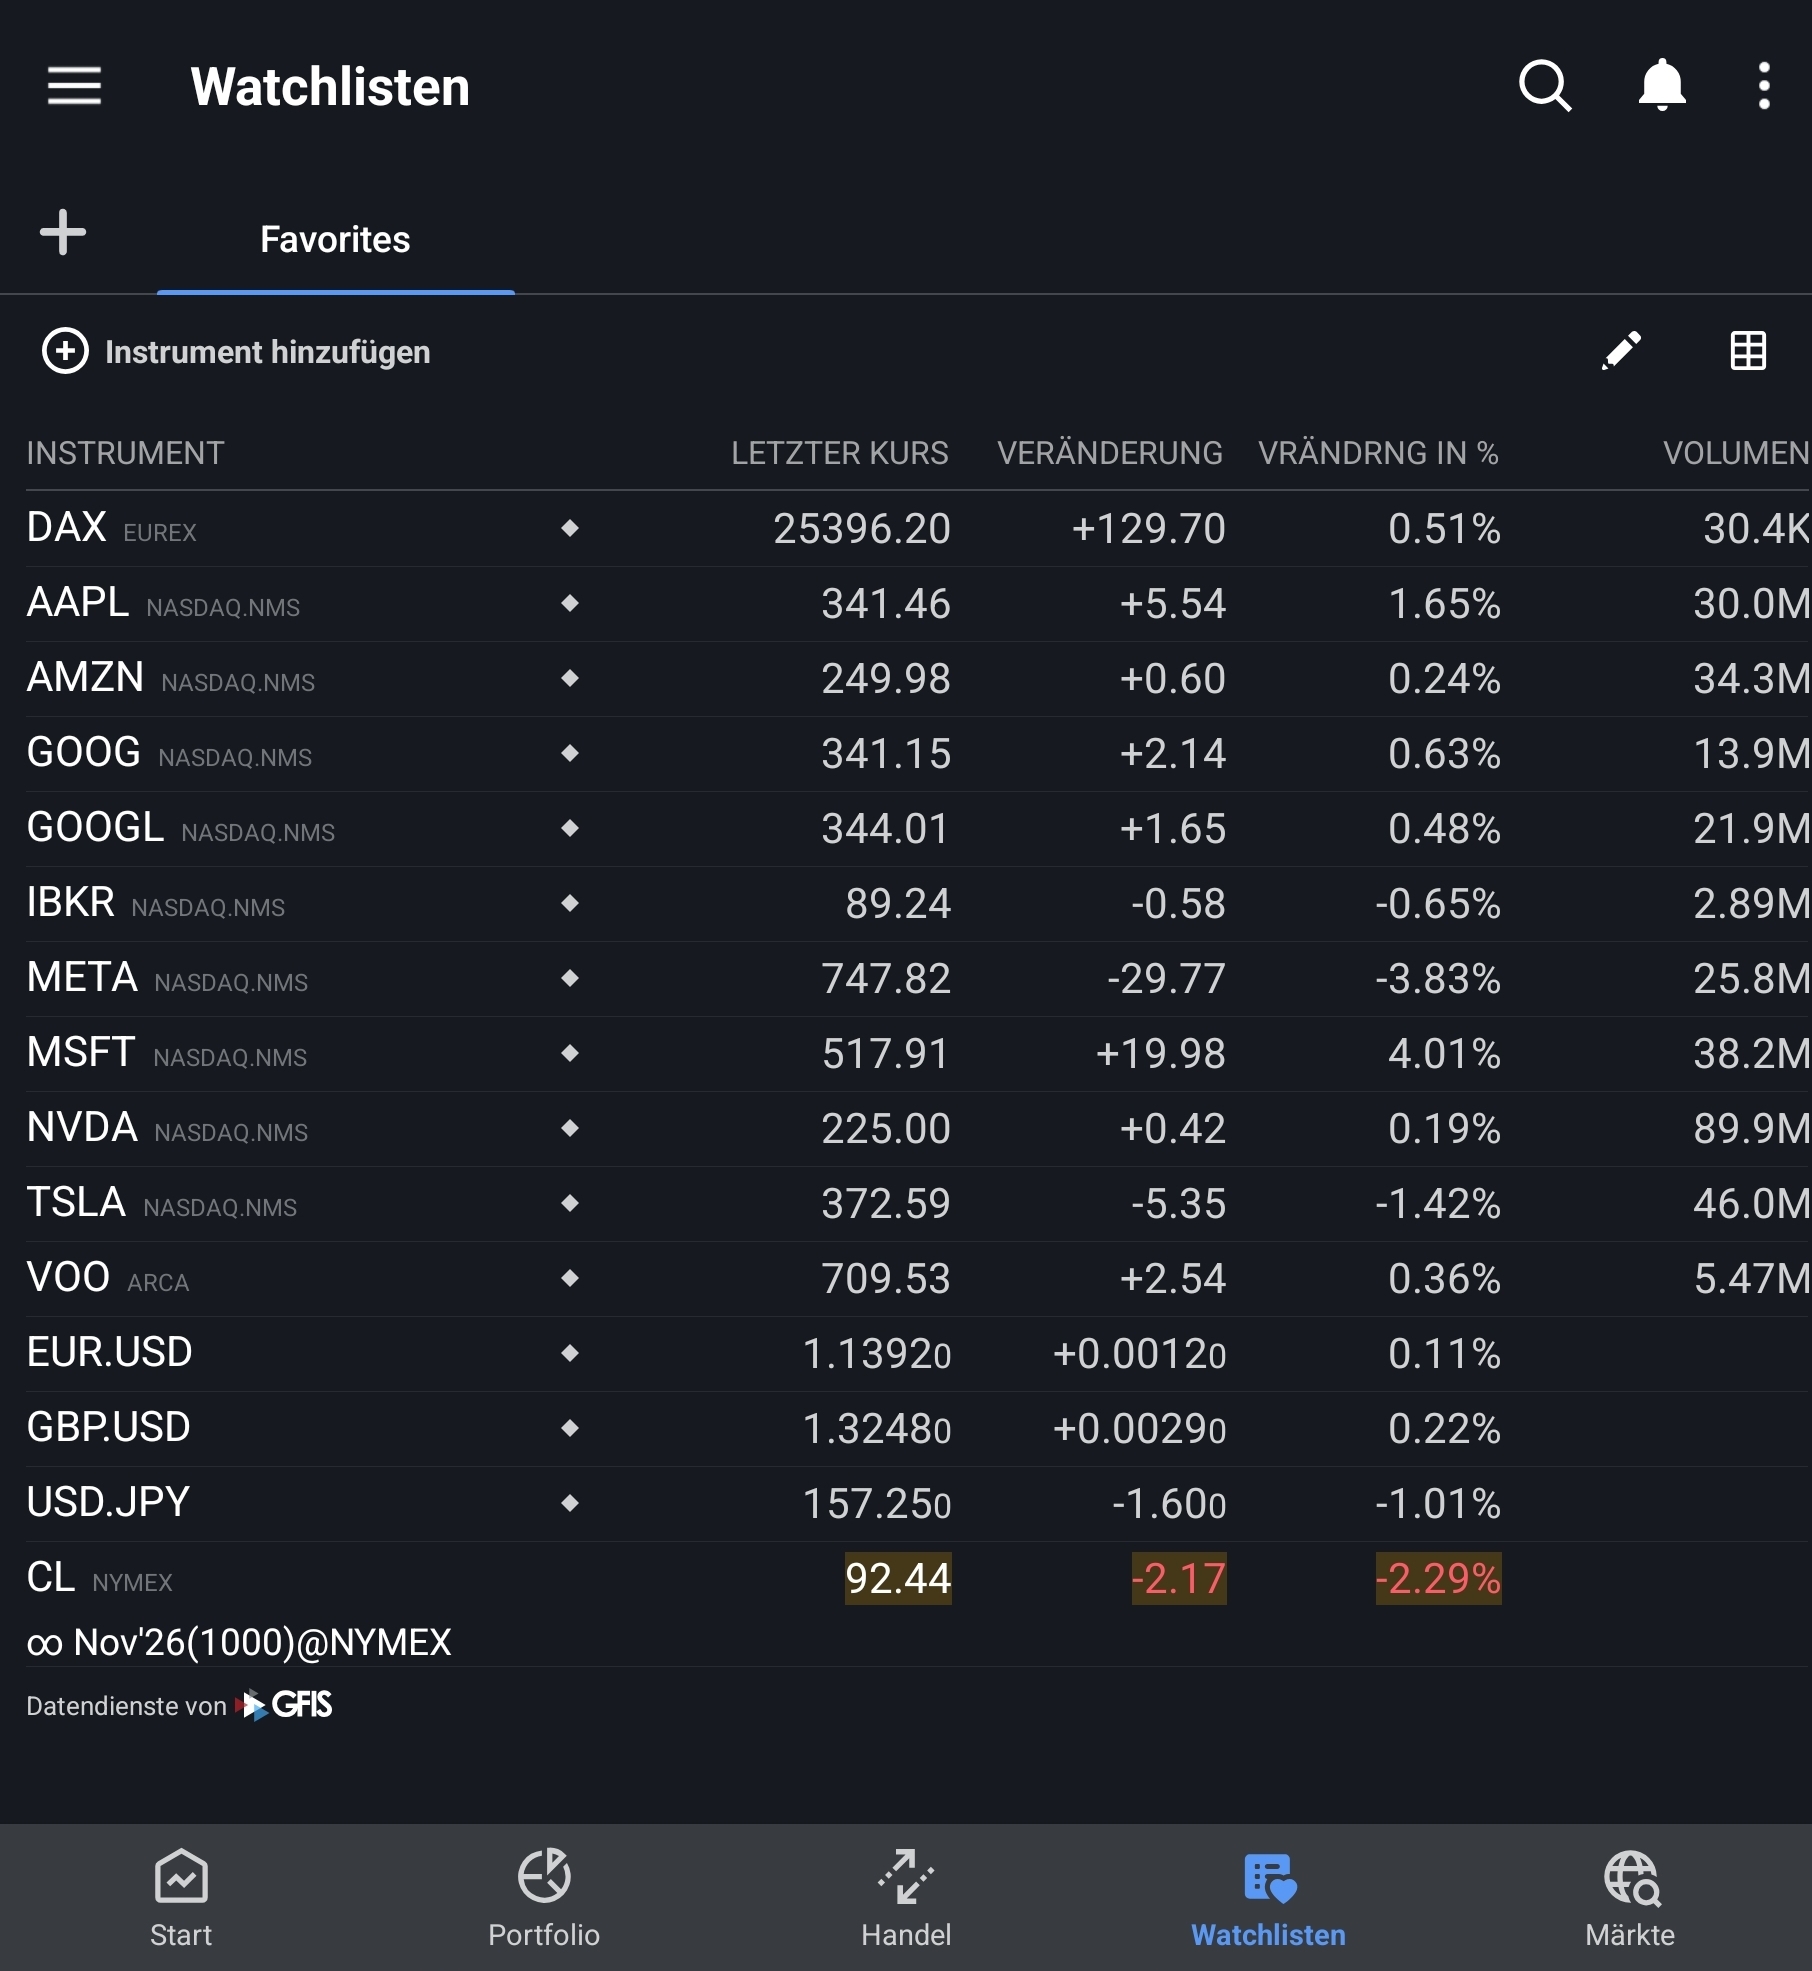This screenshot has height=1971, width=1812.
Task: Open the three-dot overflow menu
Action: pyautogui.click(x=1764, y=86)
